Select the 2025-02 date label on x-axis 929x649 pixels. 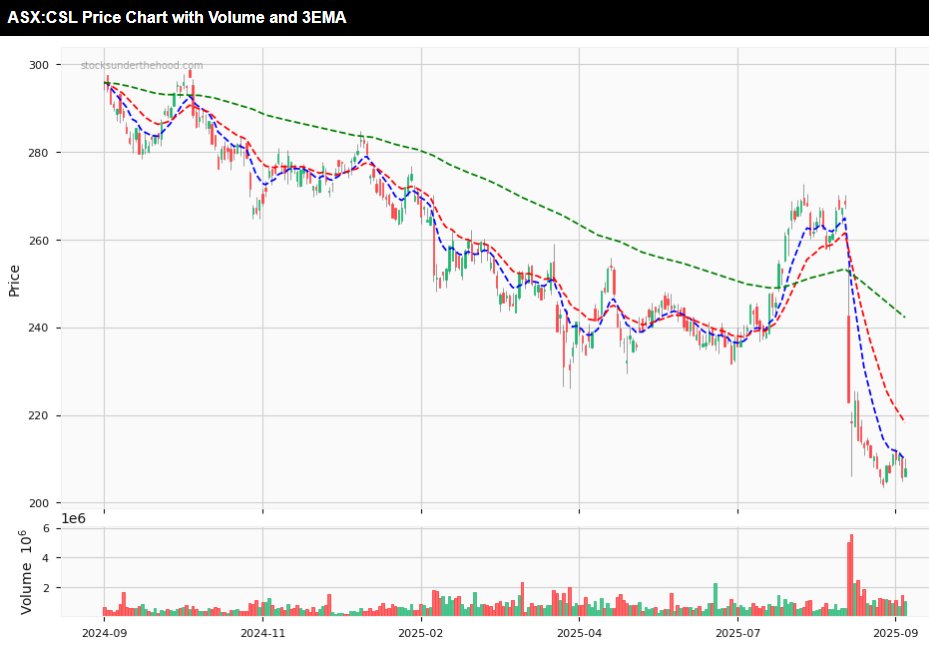(x=421, y=632)
